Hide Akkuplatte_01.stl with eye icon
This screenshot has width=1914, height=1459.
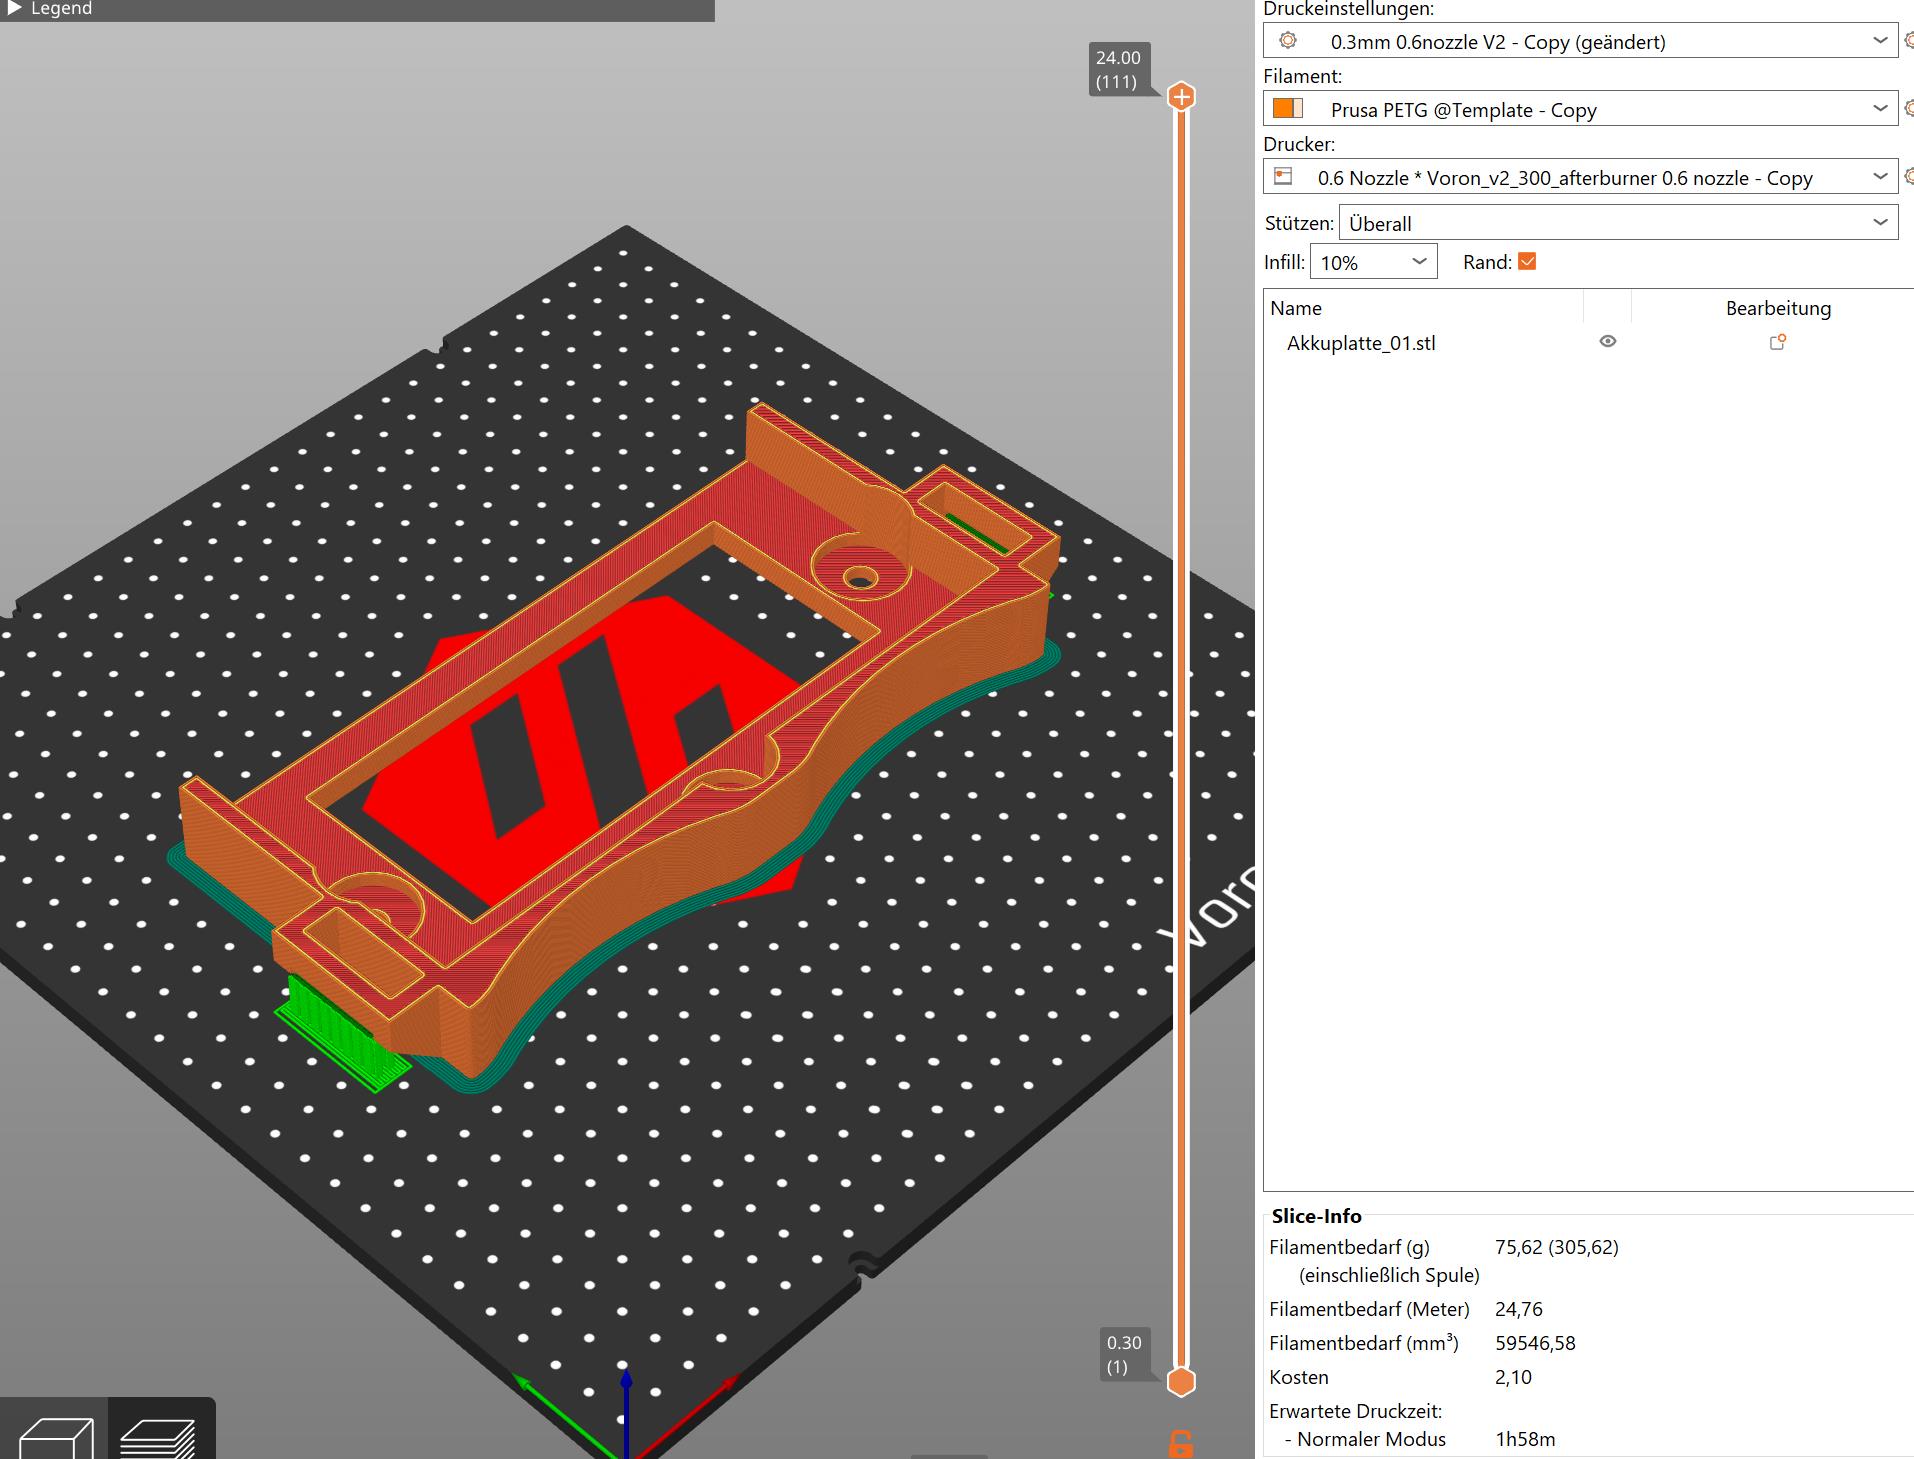(x=1608, y=342)
